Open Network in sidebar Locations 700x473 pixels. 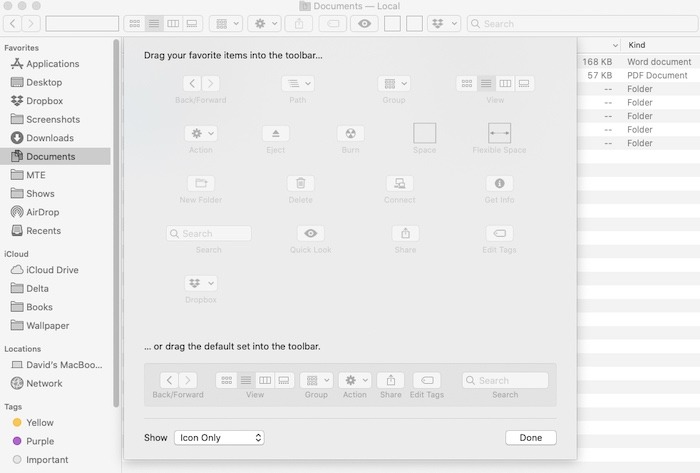click(44, 383)
